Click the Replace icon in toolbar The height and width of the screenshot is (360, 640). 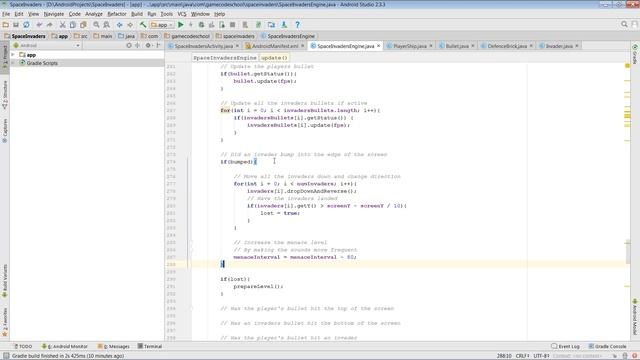point(107,25)
